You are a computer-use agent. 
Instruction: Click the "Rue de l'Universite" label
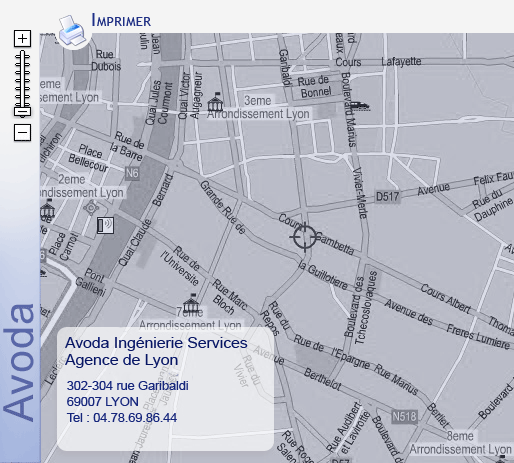(x=180, y=266)
